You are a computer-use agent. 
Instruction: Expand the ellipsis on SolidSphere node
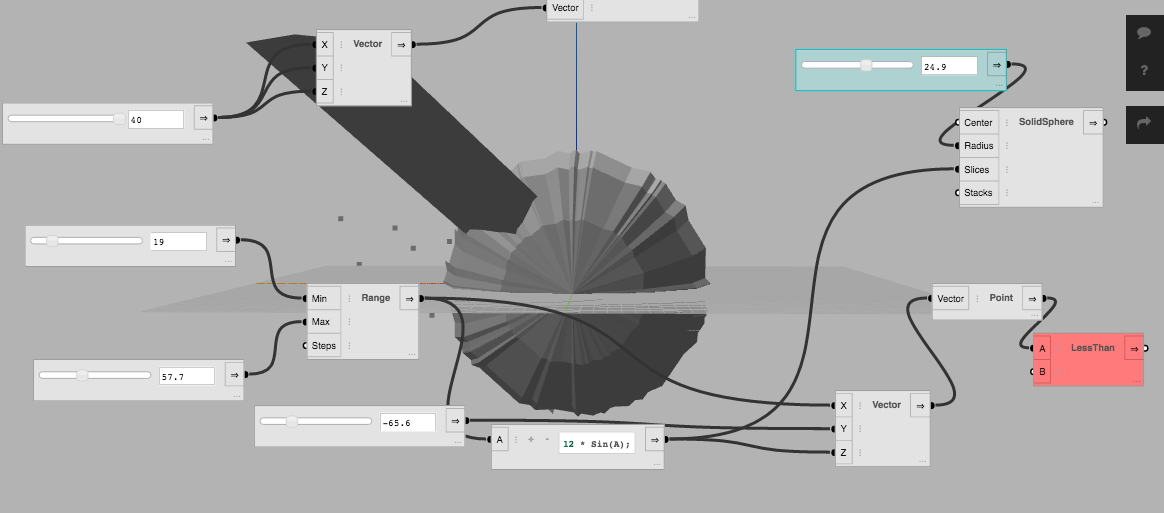point(1095,201)
